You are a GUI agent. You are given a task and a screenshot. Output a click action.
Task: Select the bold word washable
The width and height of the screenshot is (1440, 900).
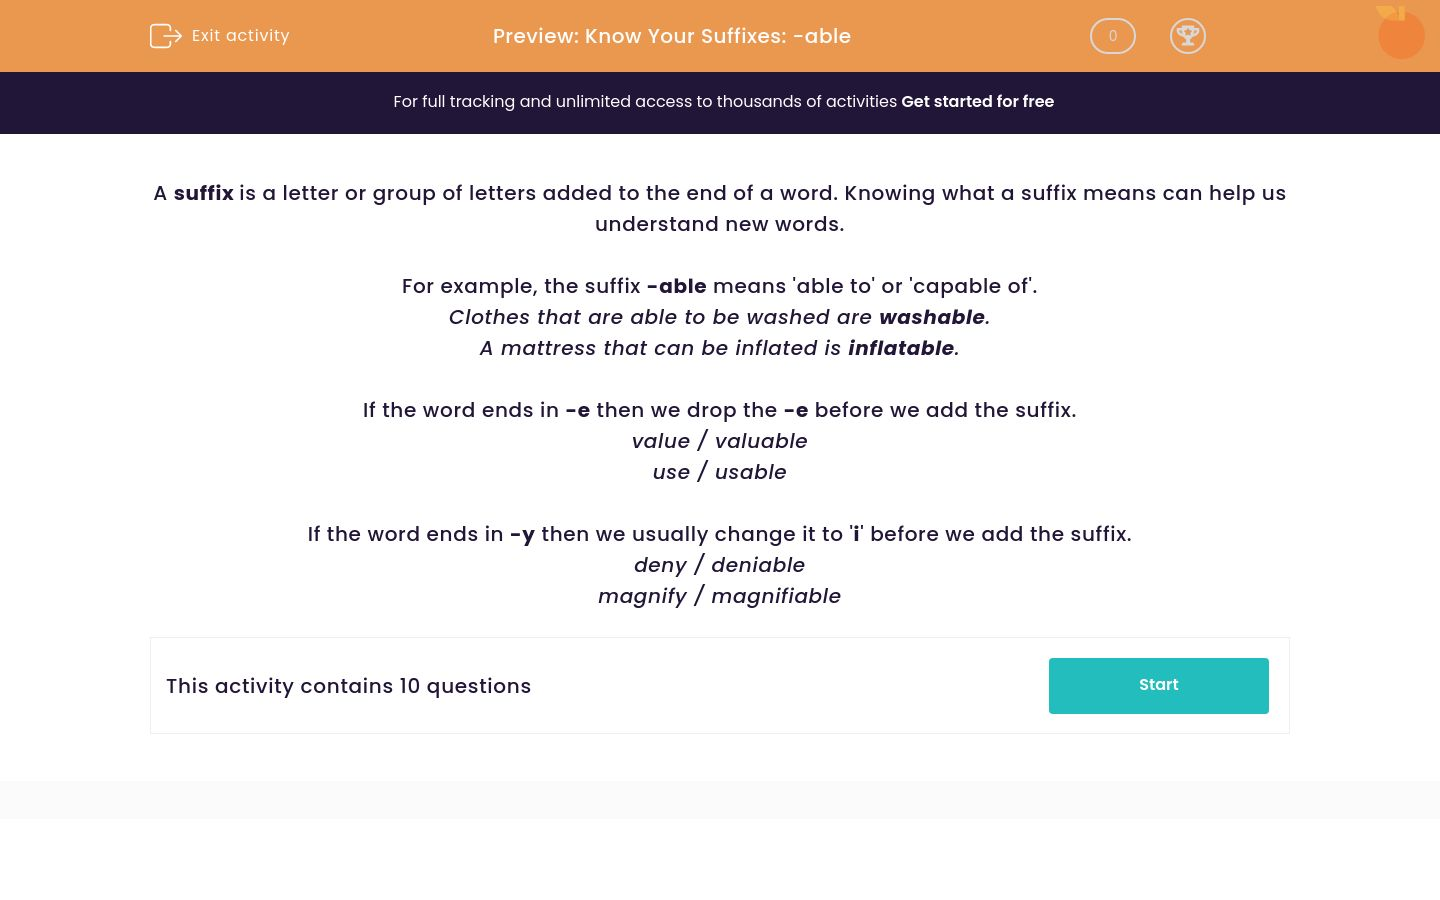tap(931, 317)
